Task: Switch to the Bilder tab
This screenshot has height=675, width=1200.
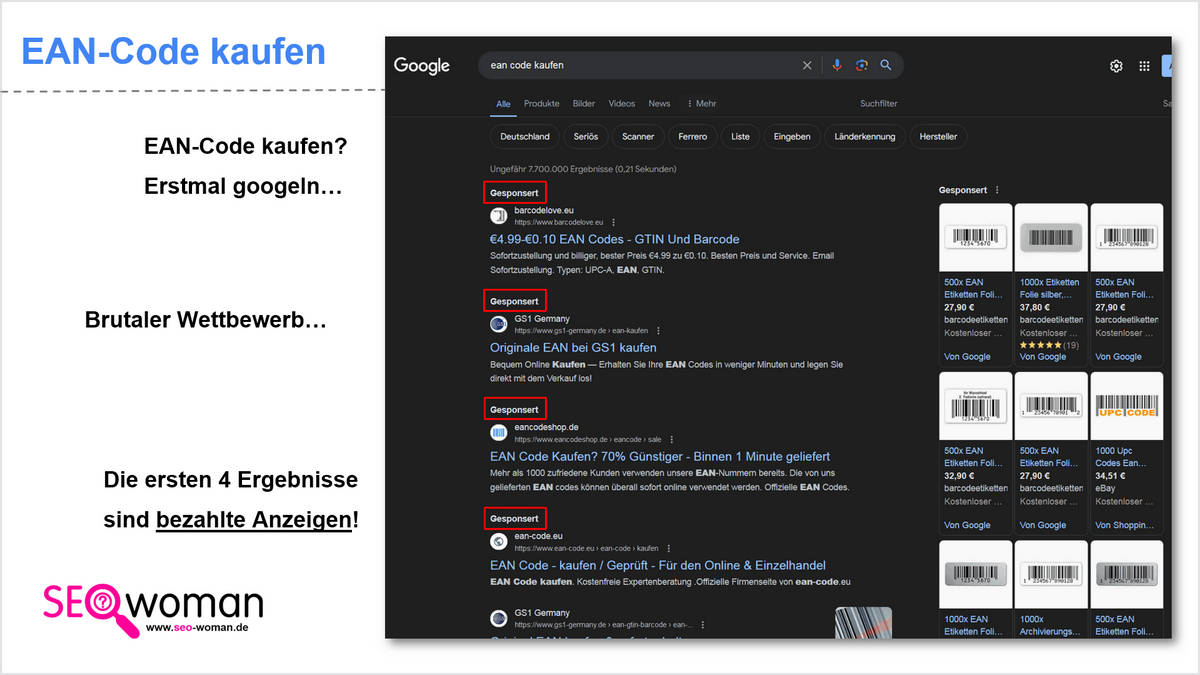Action: 584,104
